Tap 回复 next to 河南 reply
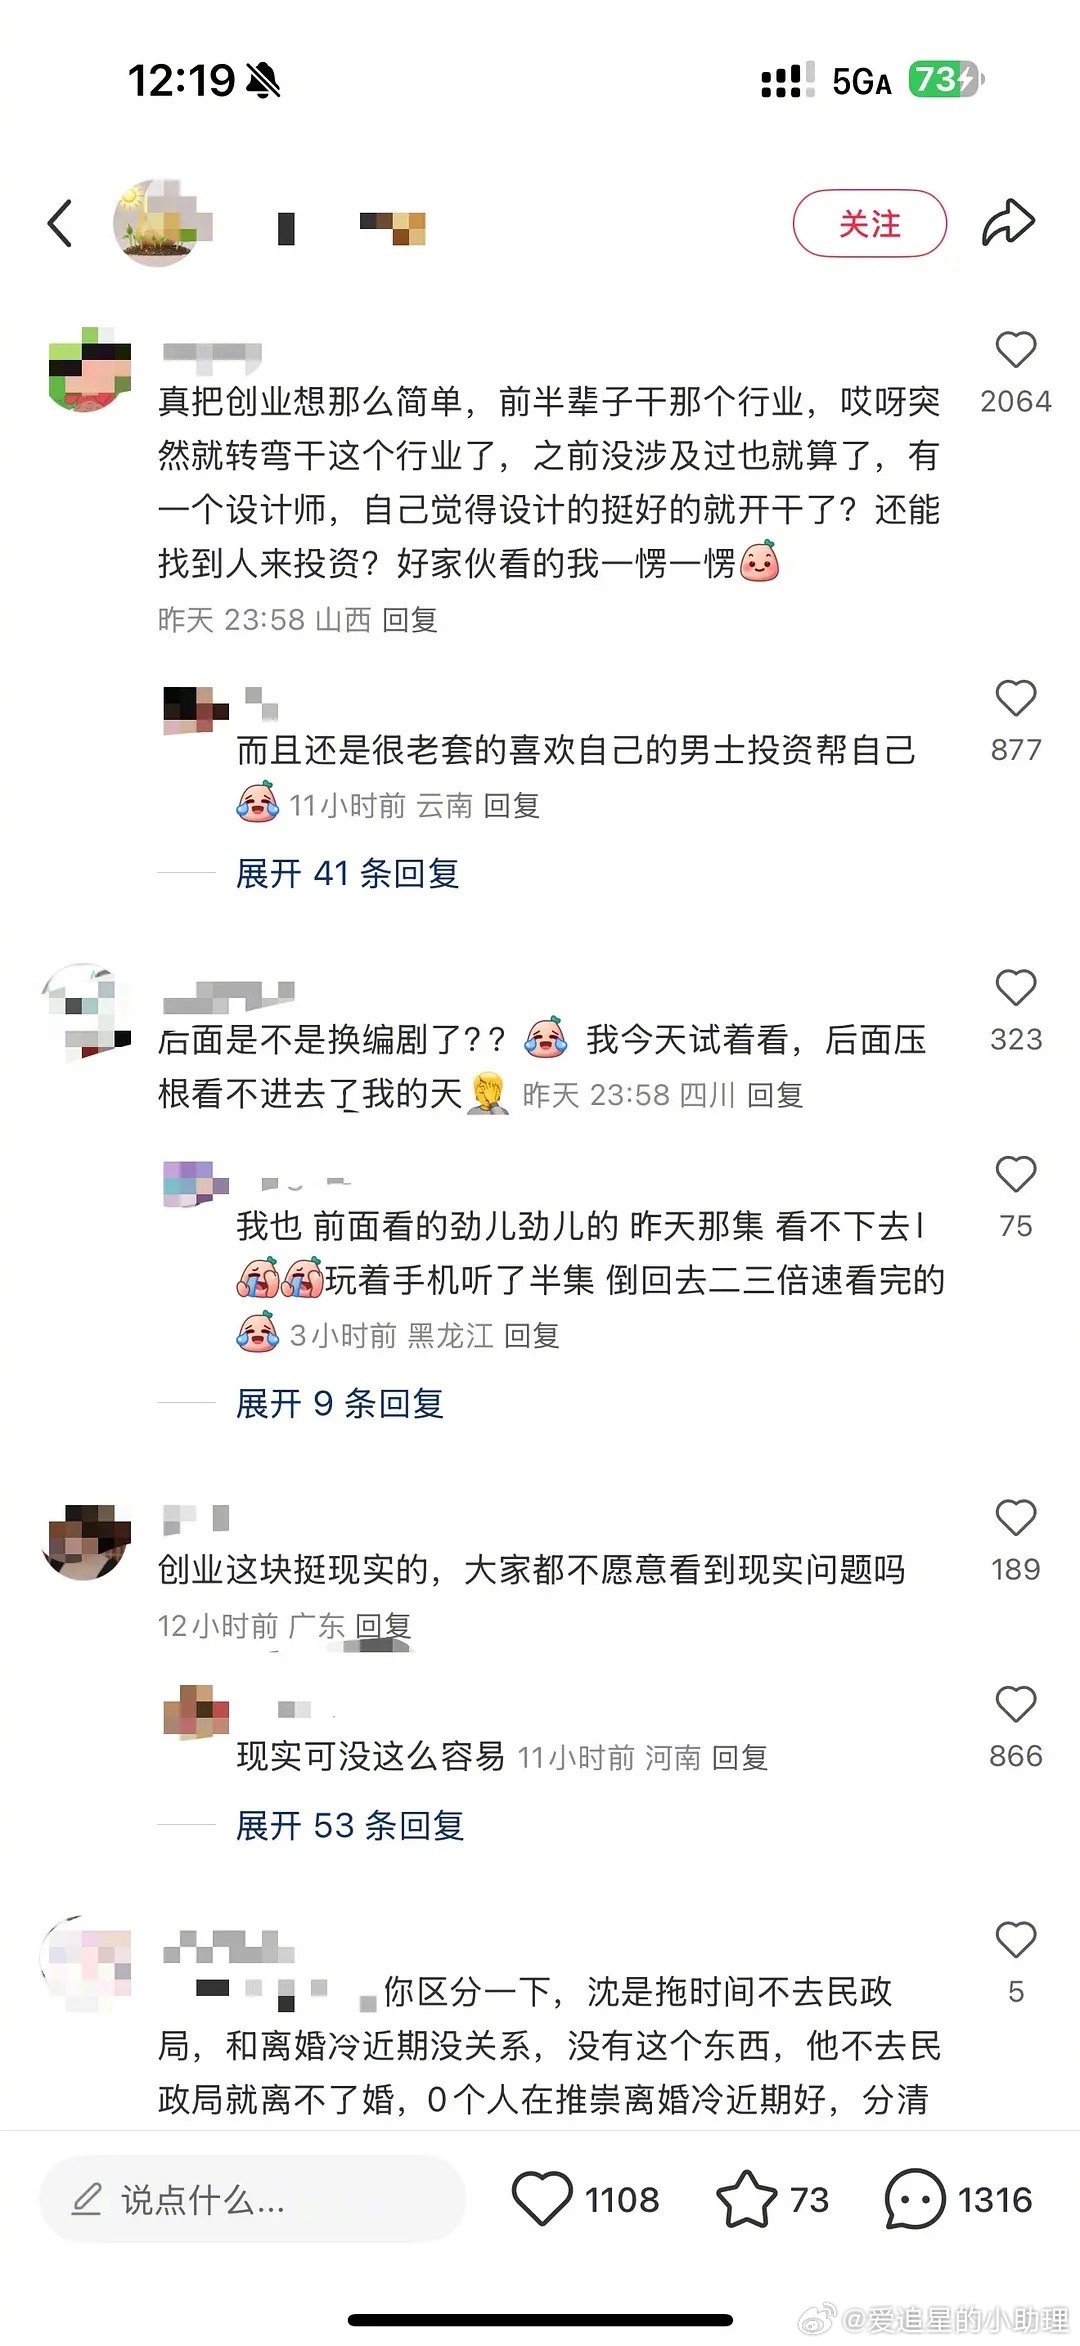This screenshot has height=2346, width=1080. 740,1758
